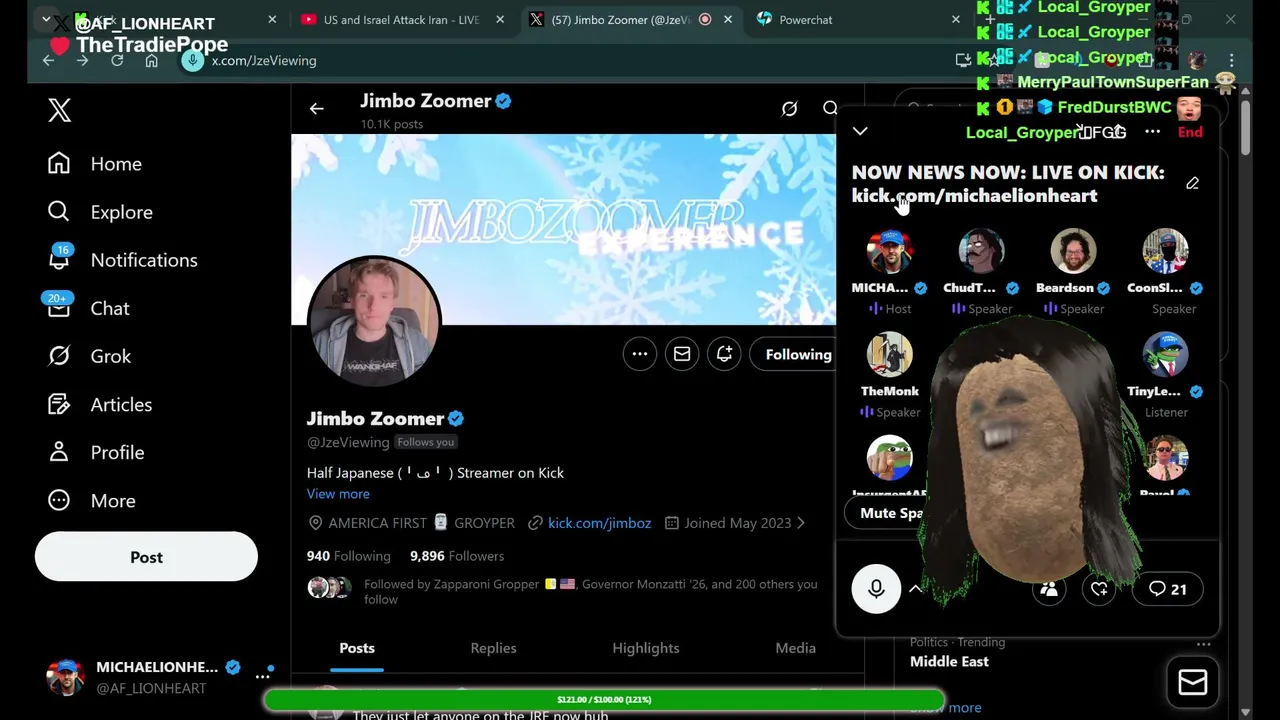Select ChudT... speaker avatar

(981, 252)
